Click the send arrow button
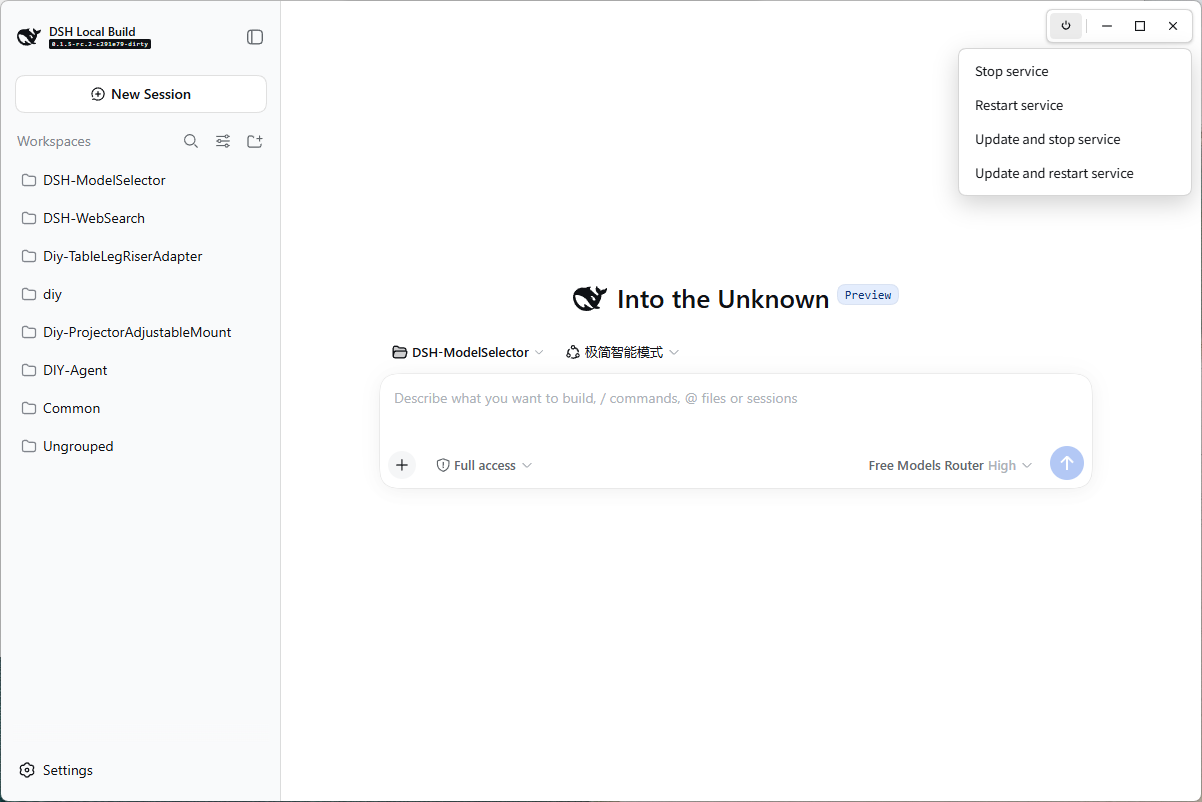 pyautogui.click(x=1066, y=463)
